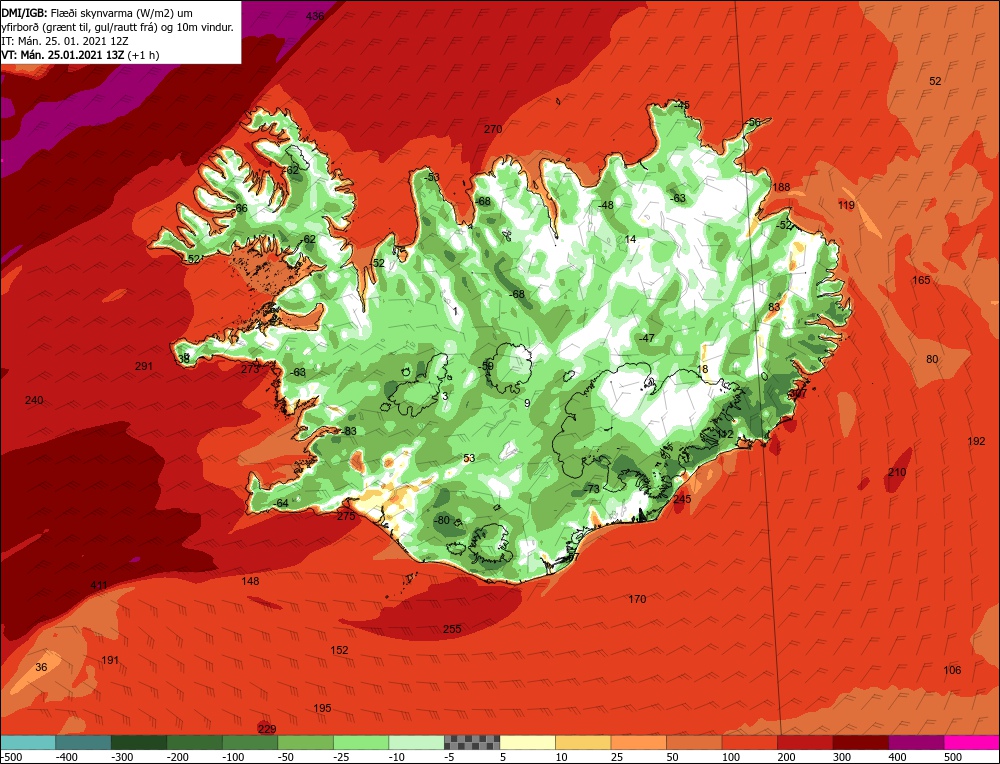Select the map value -83
The width and height of the screenshot is (1000, 764).
[348, 431]
